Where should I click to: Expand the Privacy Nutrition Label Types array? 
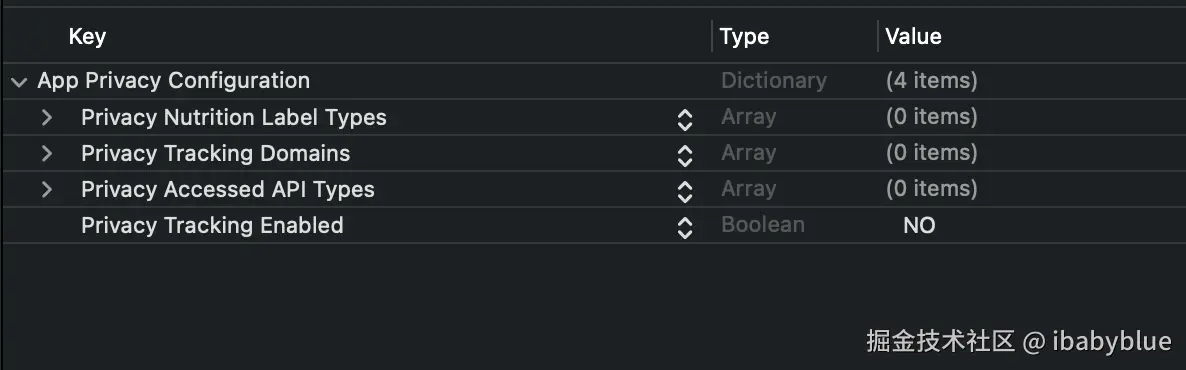tap(47, 117)
